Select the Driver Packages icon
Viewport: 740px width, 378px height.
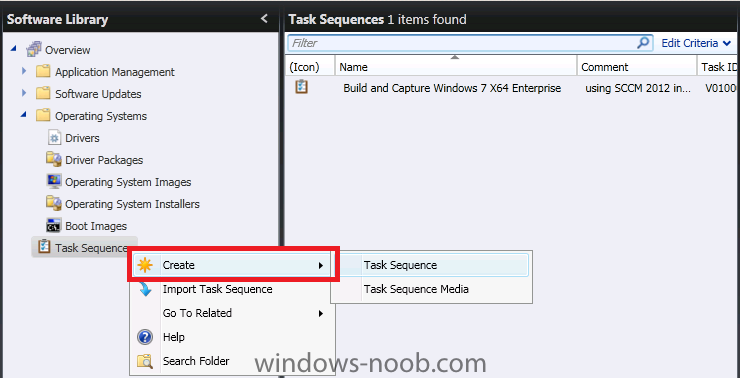(54, 160)
